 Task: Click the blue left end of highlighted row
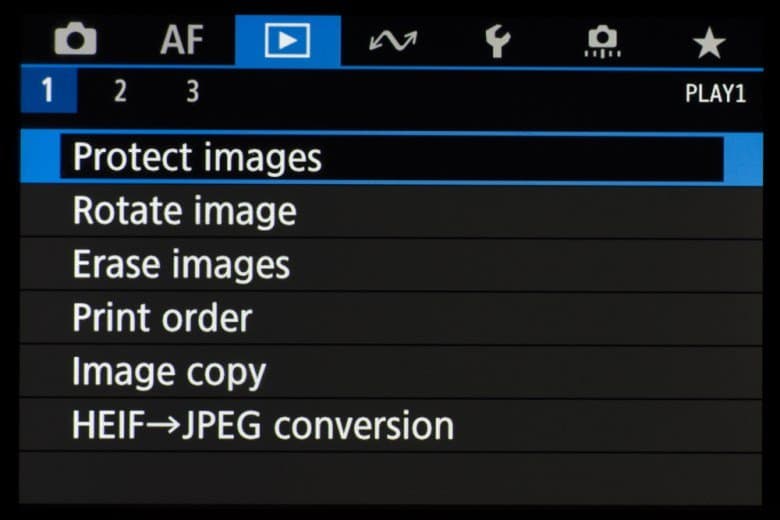click(x=39, y=158)
